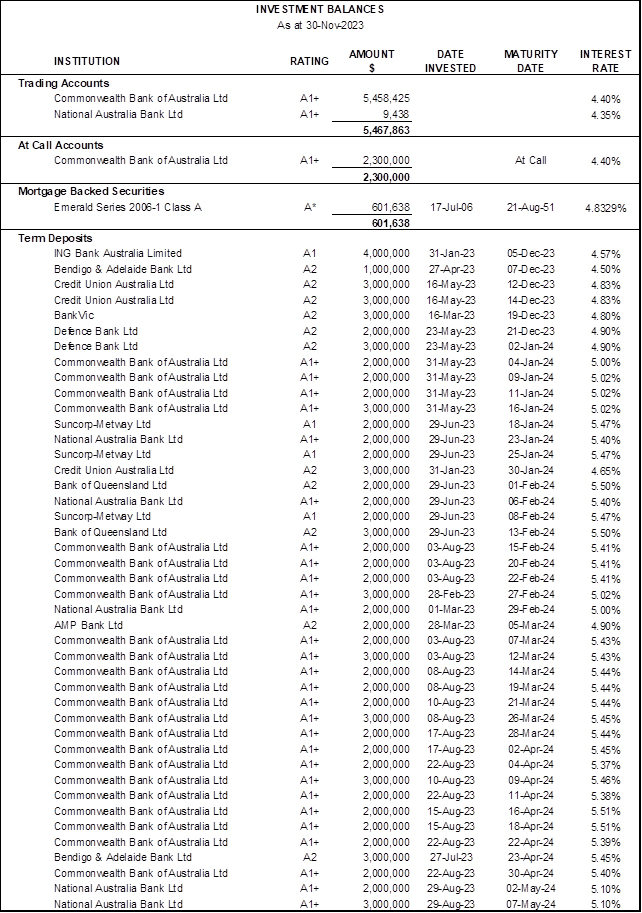This screenshot has width=642, height=913.
Task: Select the 28-Feb-23 invested date
Action: tap(451, 594)
